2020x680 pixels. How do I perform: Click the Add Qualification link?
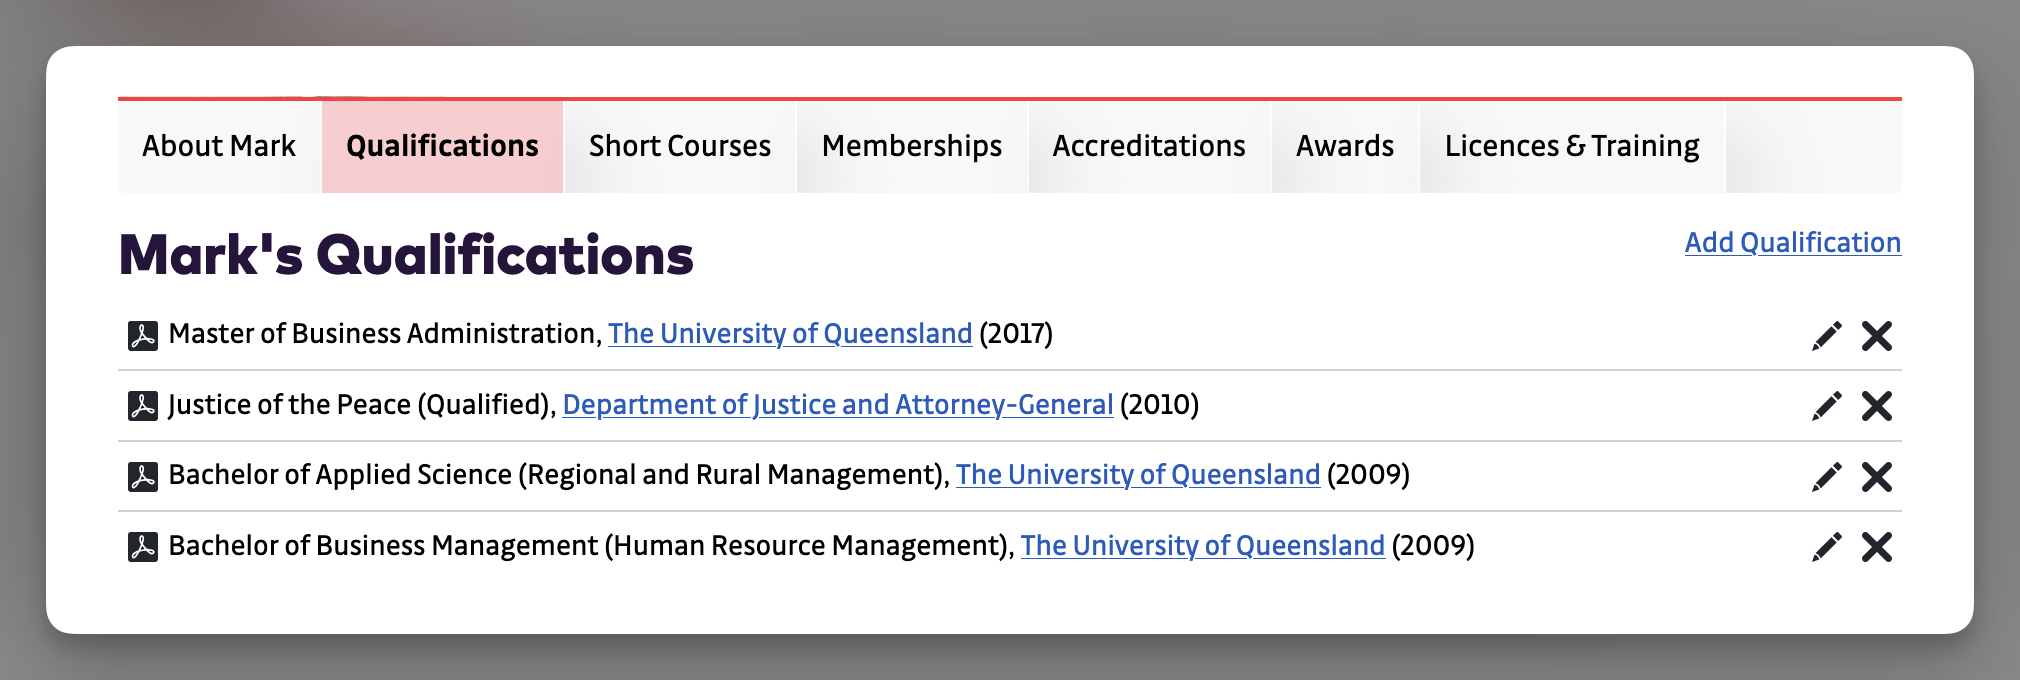click(1792, 243)
